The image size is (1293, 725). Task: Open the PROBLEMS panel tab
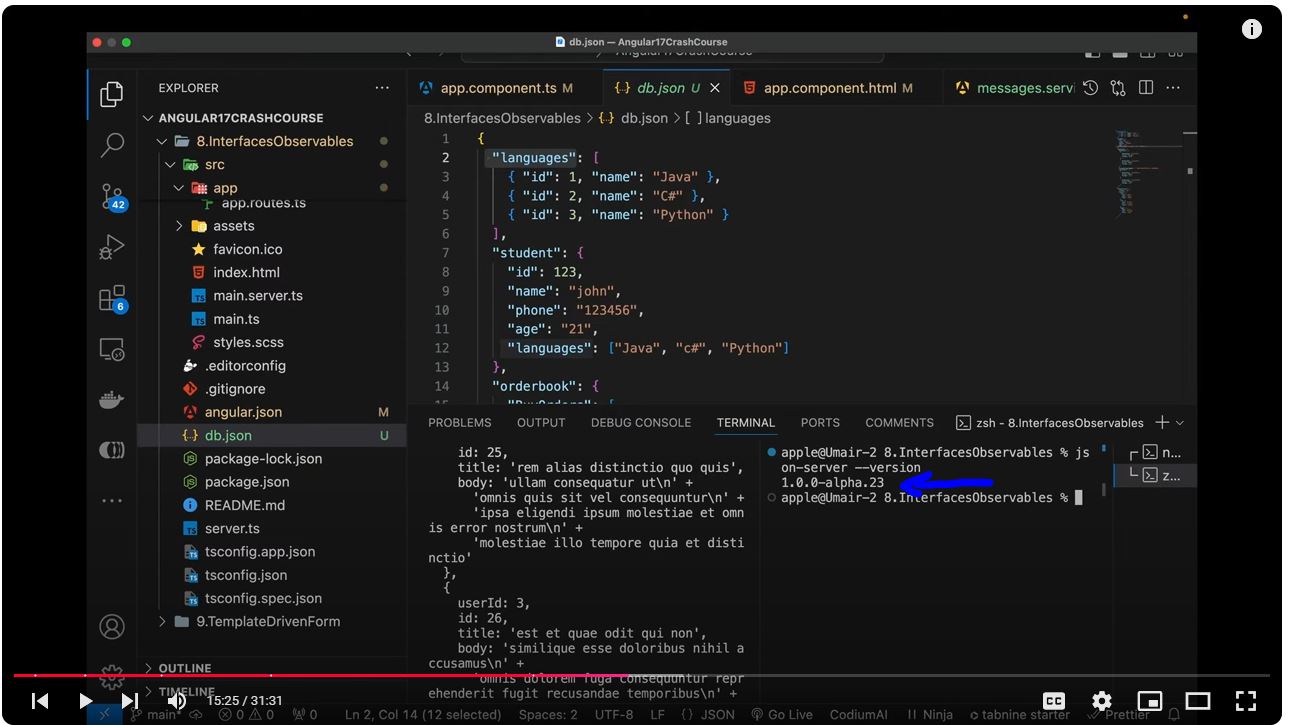pos(459,423)
